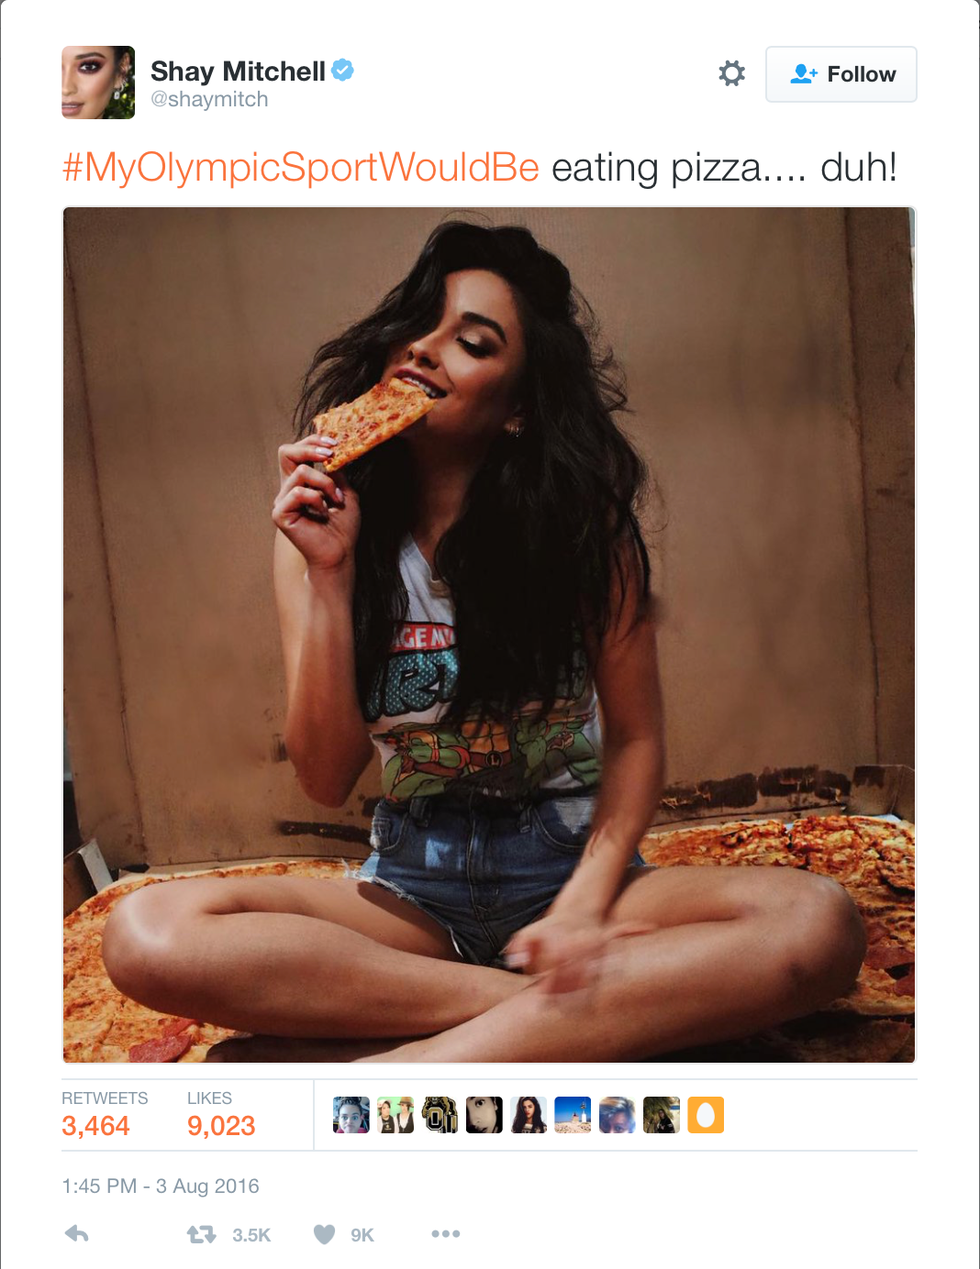This screenshot has width=980, height=1269.
Task: Open the three-dot more options
Action: (446, 1234)
